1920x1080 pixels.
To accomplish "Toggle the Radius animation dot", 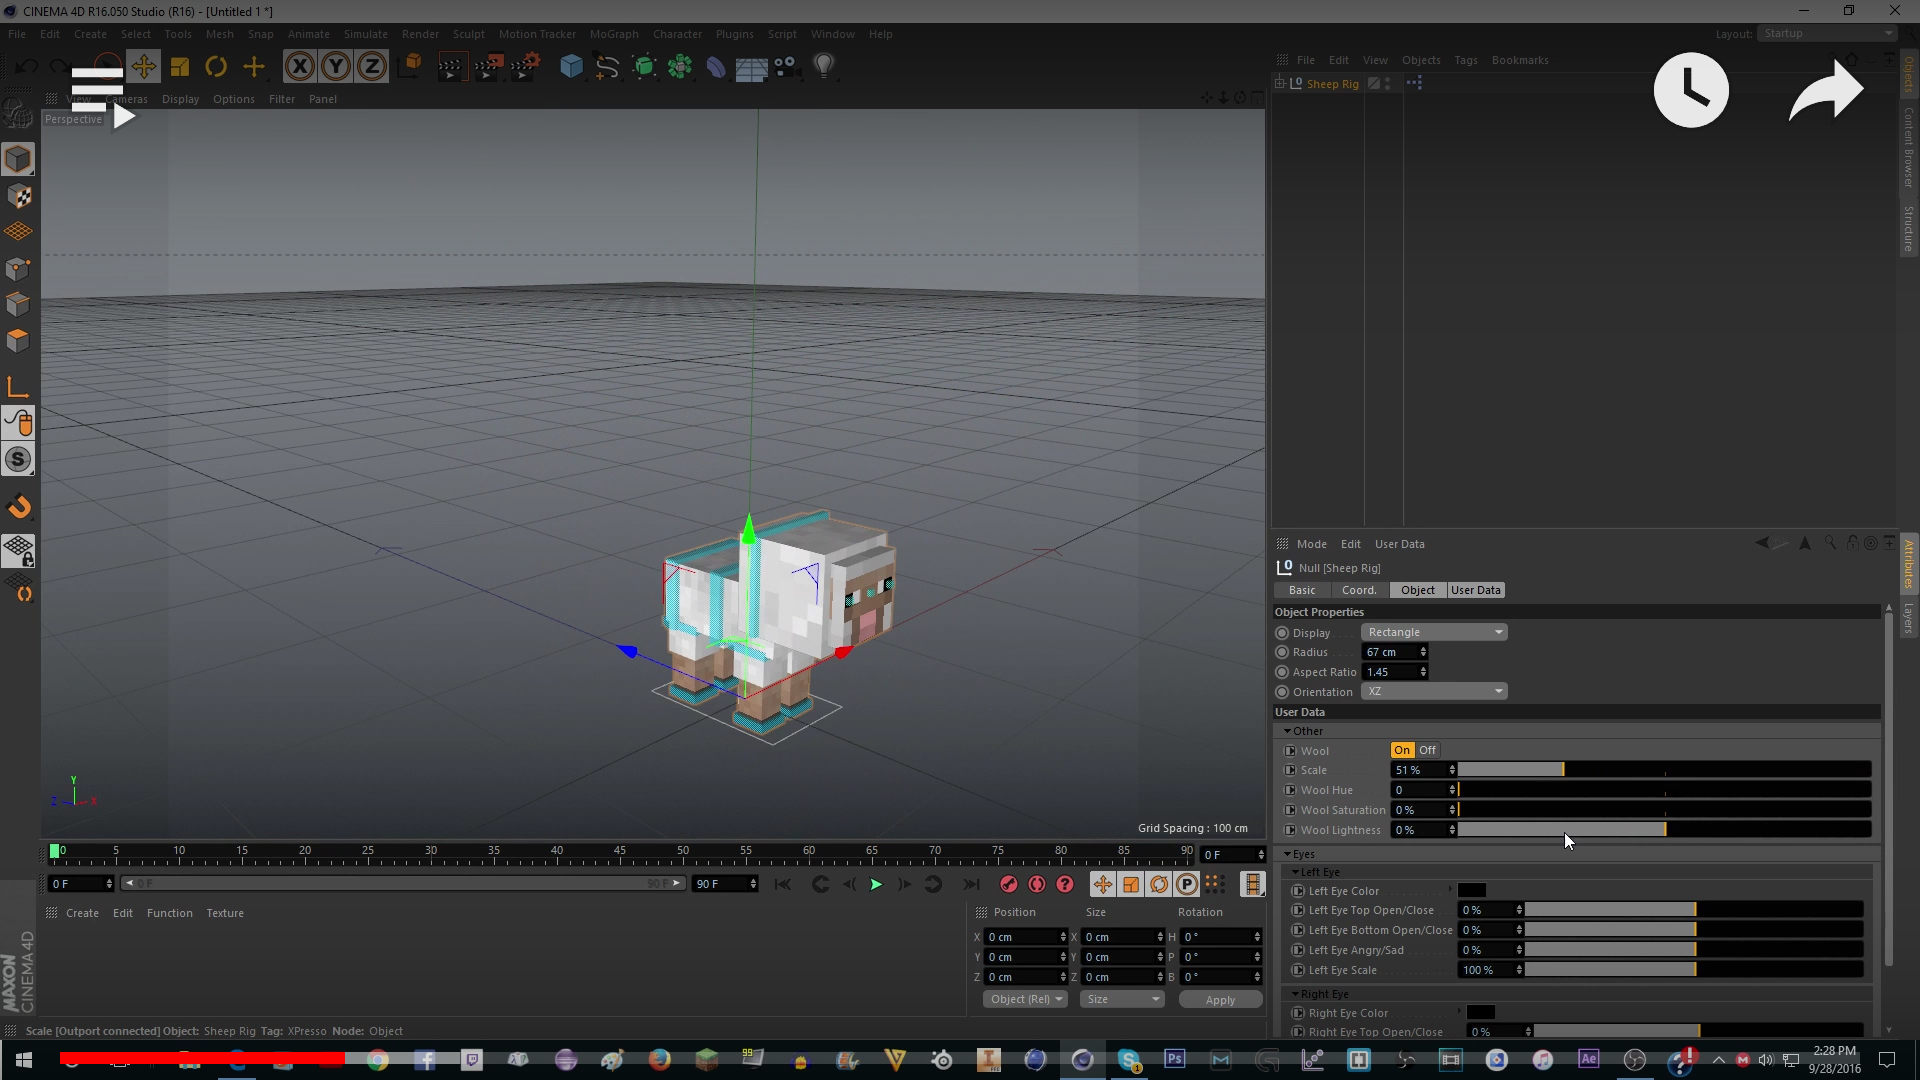I will click(1282, 652).
